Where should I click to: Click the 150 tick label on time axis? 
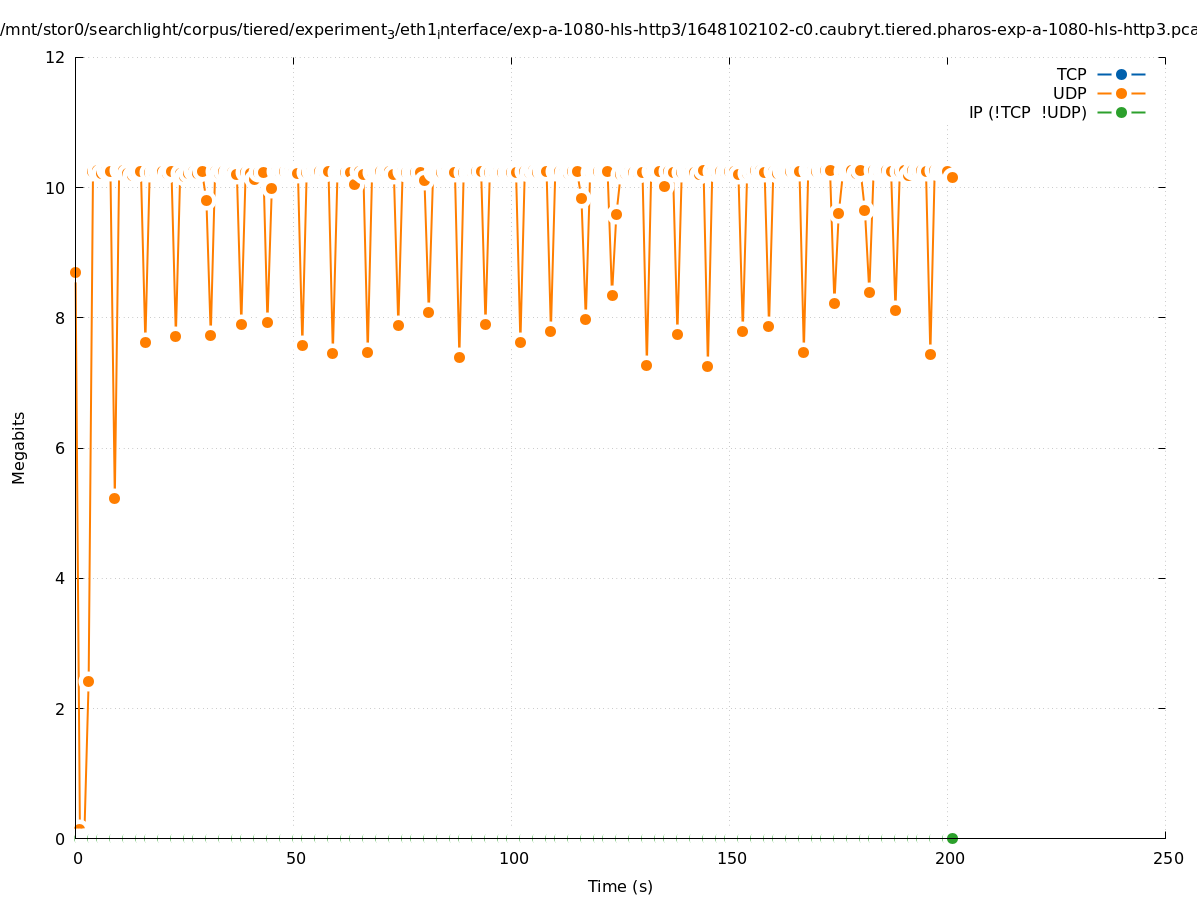pos(732,859)
